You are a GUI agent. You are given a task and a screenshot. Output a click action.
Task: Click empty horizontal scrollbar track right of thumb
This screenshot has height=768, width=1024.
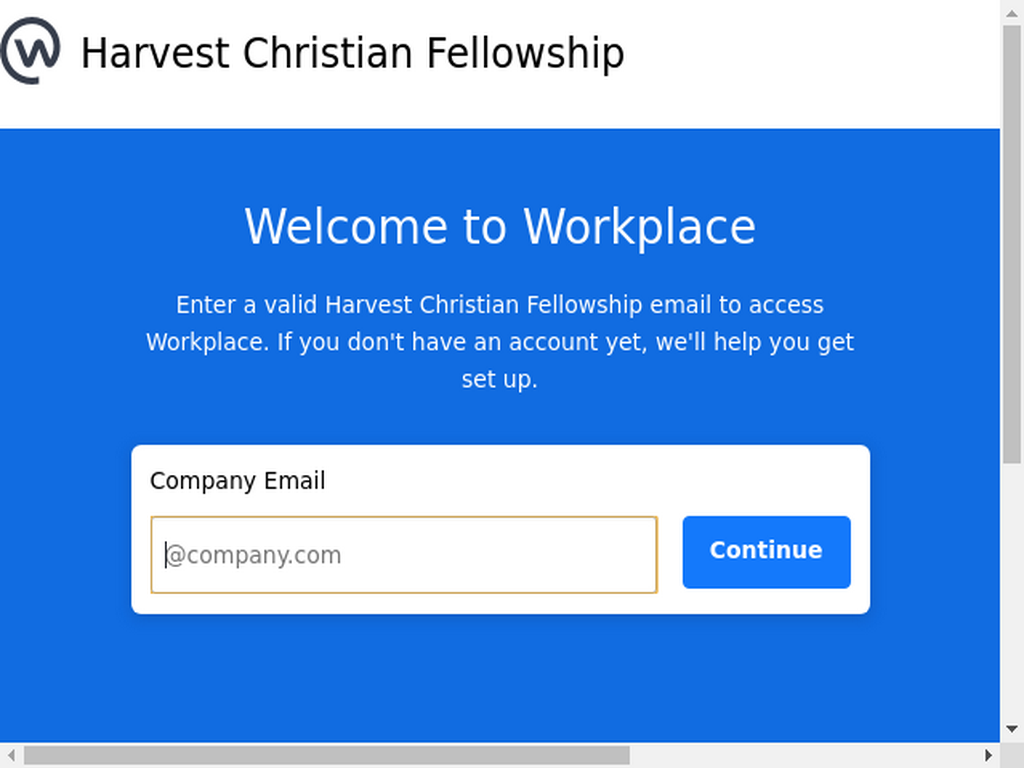[803, 755]
